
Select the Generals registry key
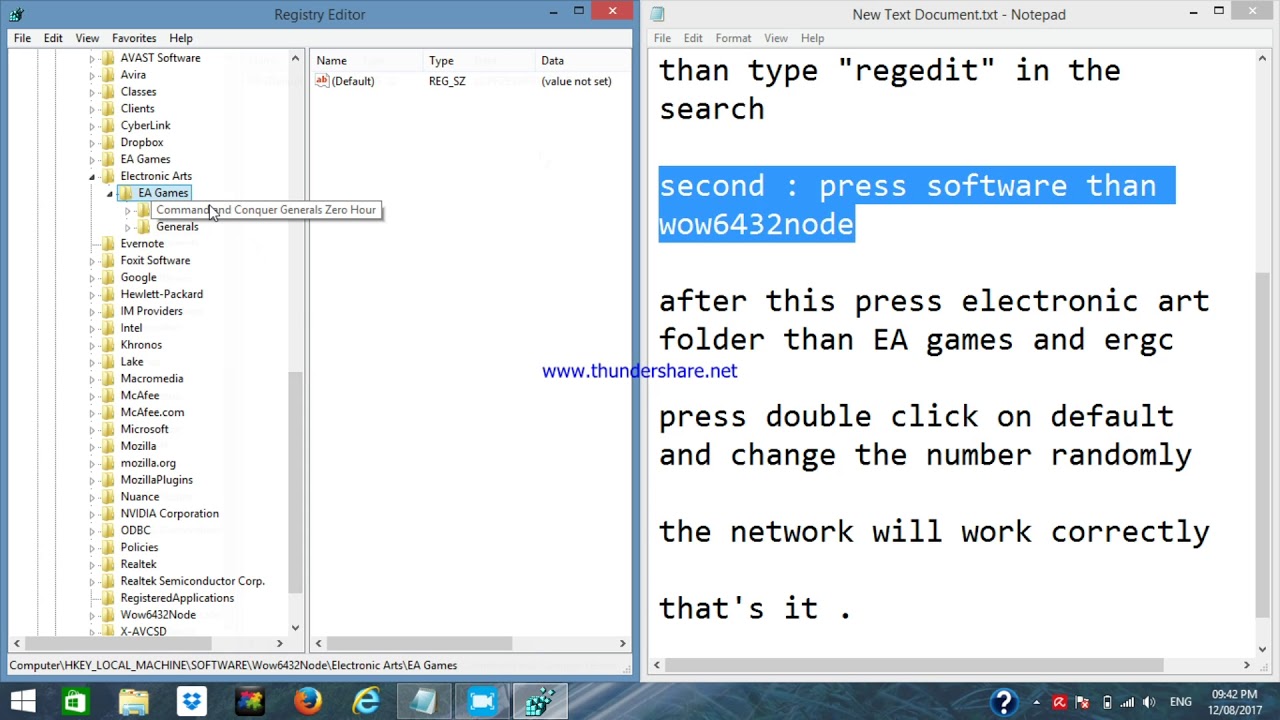[x=177, y=227]
